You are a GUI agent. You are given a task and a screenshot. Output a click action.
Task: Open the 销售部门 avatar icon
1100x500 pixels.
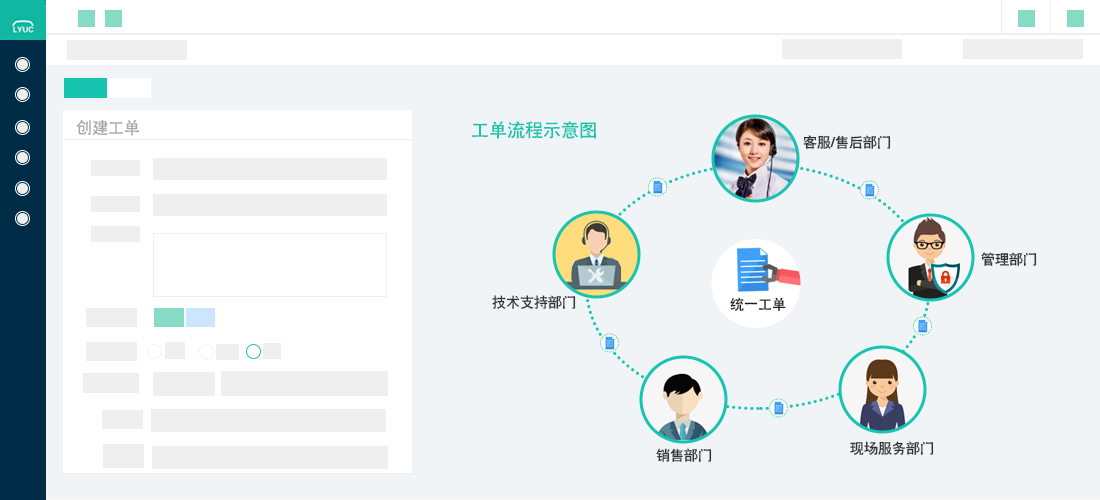click(x=683, y=399)
